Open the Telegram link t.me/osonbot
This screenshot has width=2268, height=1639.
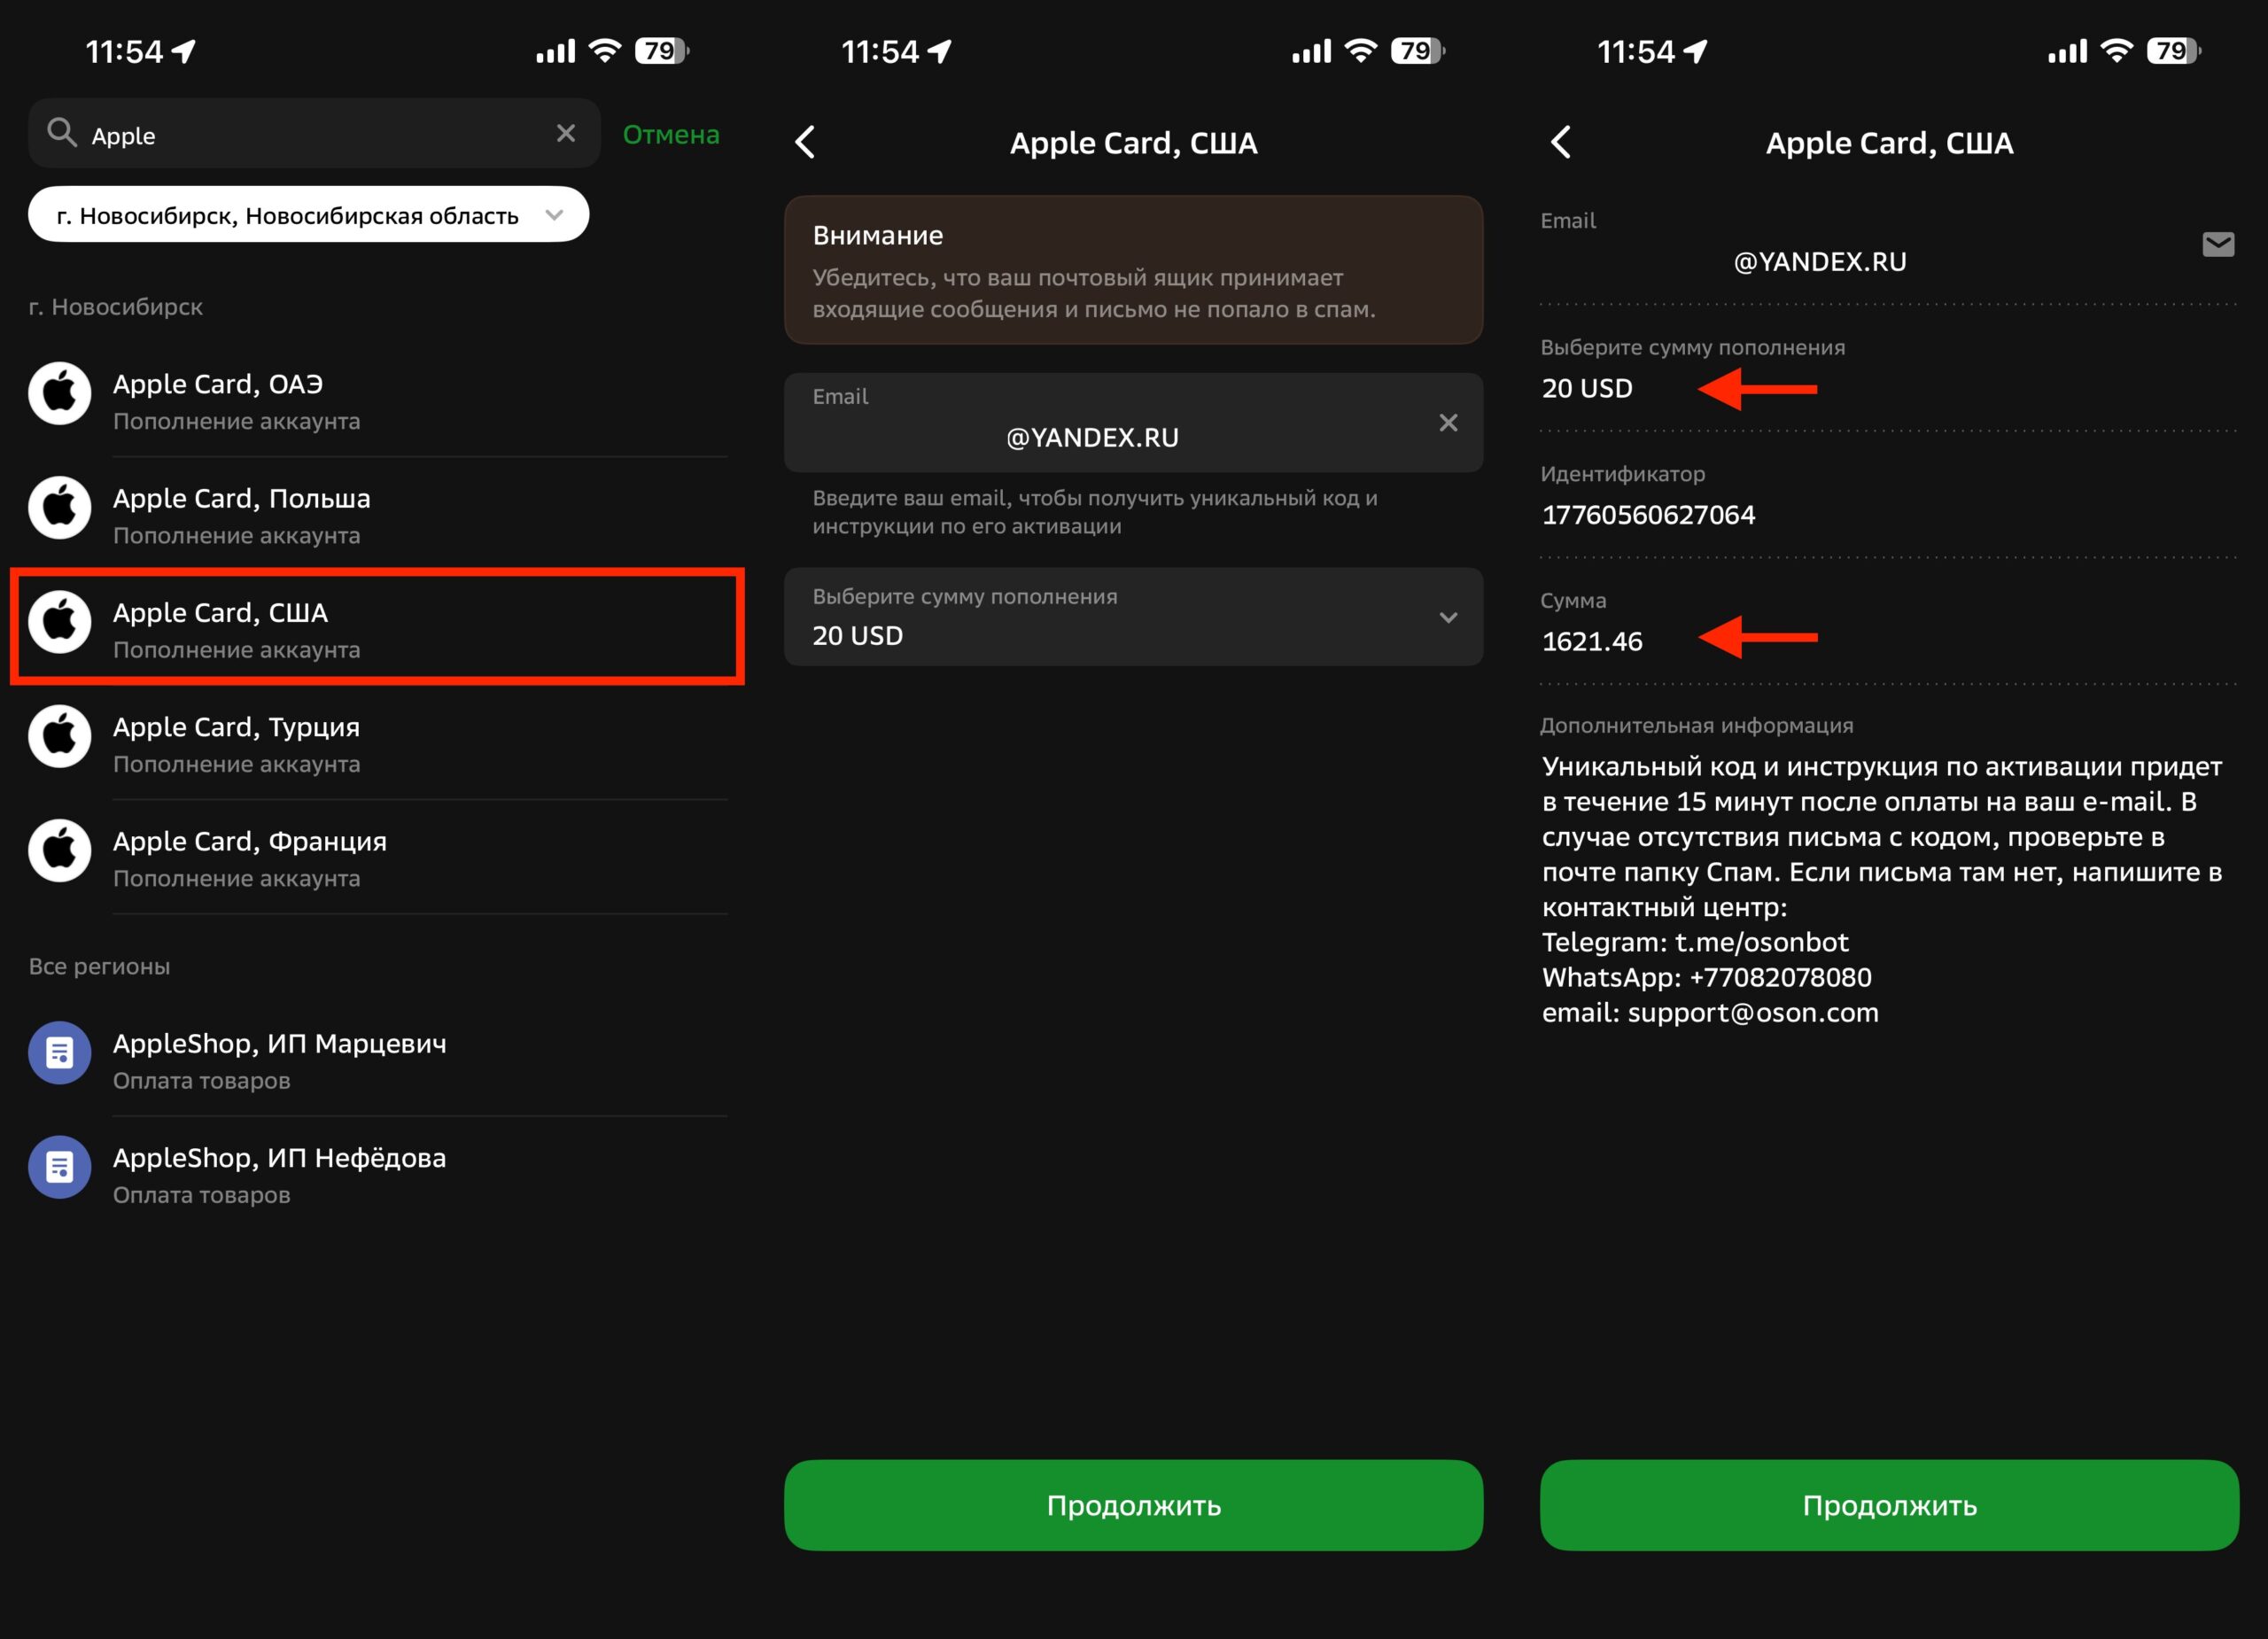[x=1762, y=941]
